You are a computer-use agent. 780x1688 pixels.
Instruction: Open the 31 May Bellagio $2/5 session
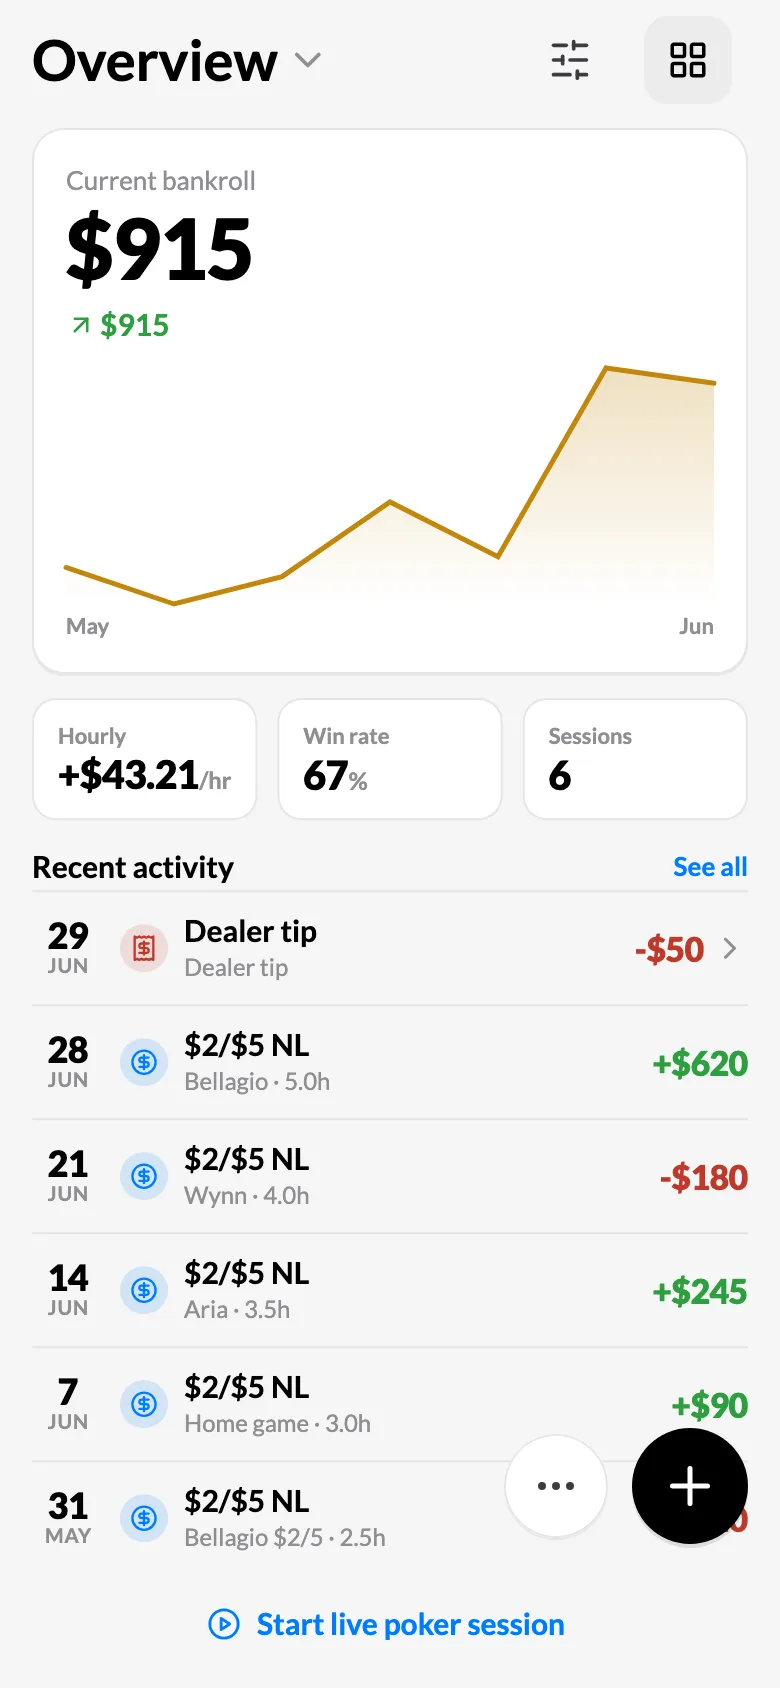pyautogui.click(x=390, y=1518)
